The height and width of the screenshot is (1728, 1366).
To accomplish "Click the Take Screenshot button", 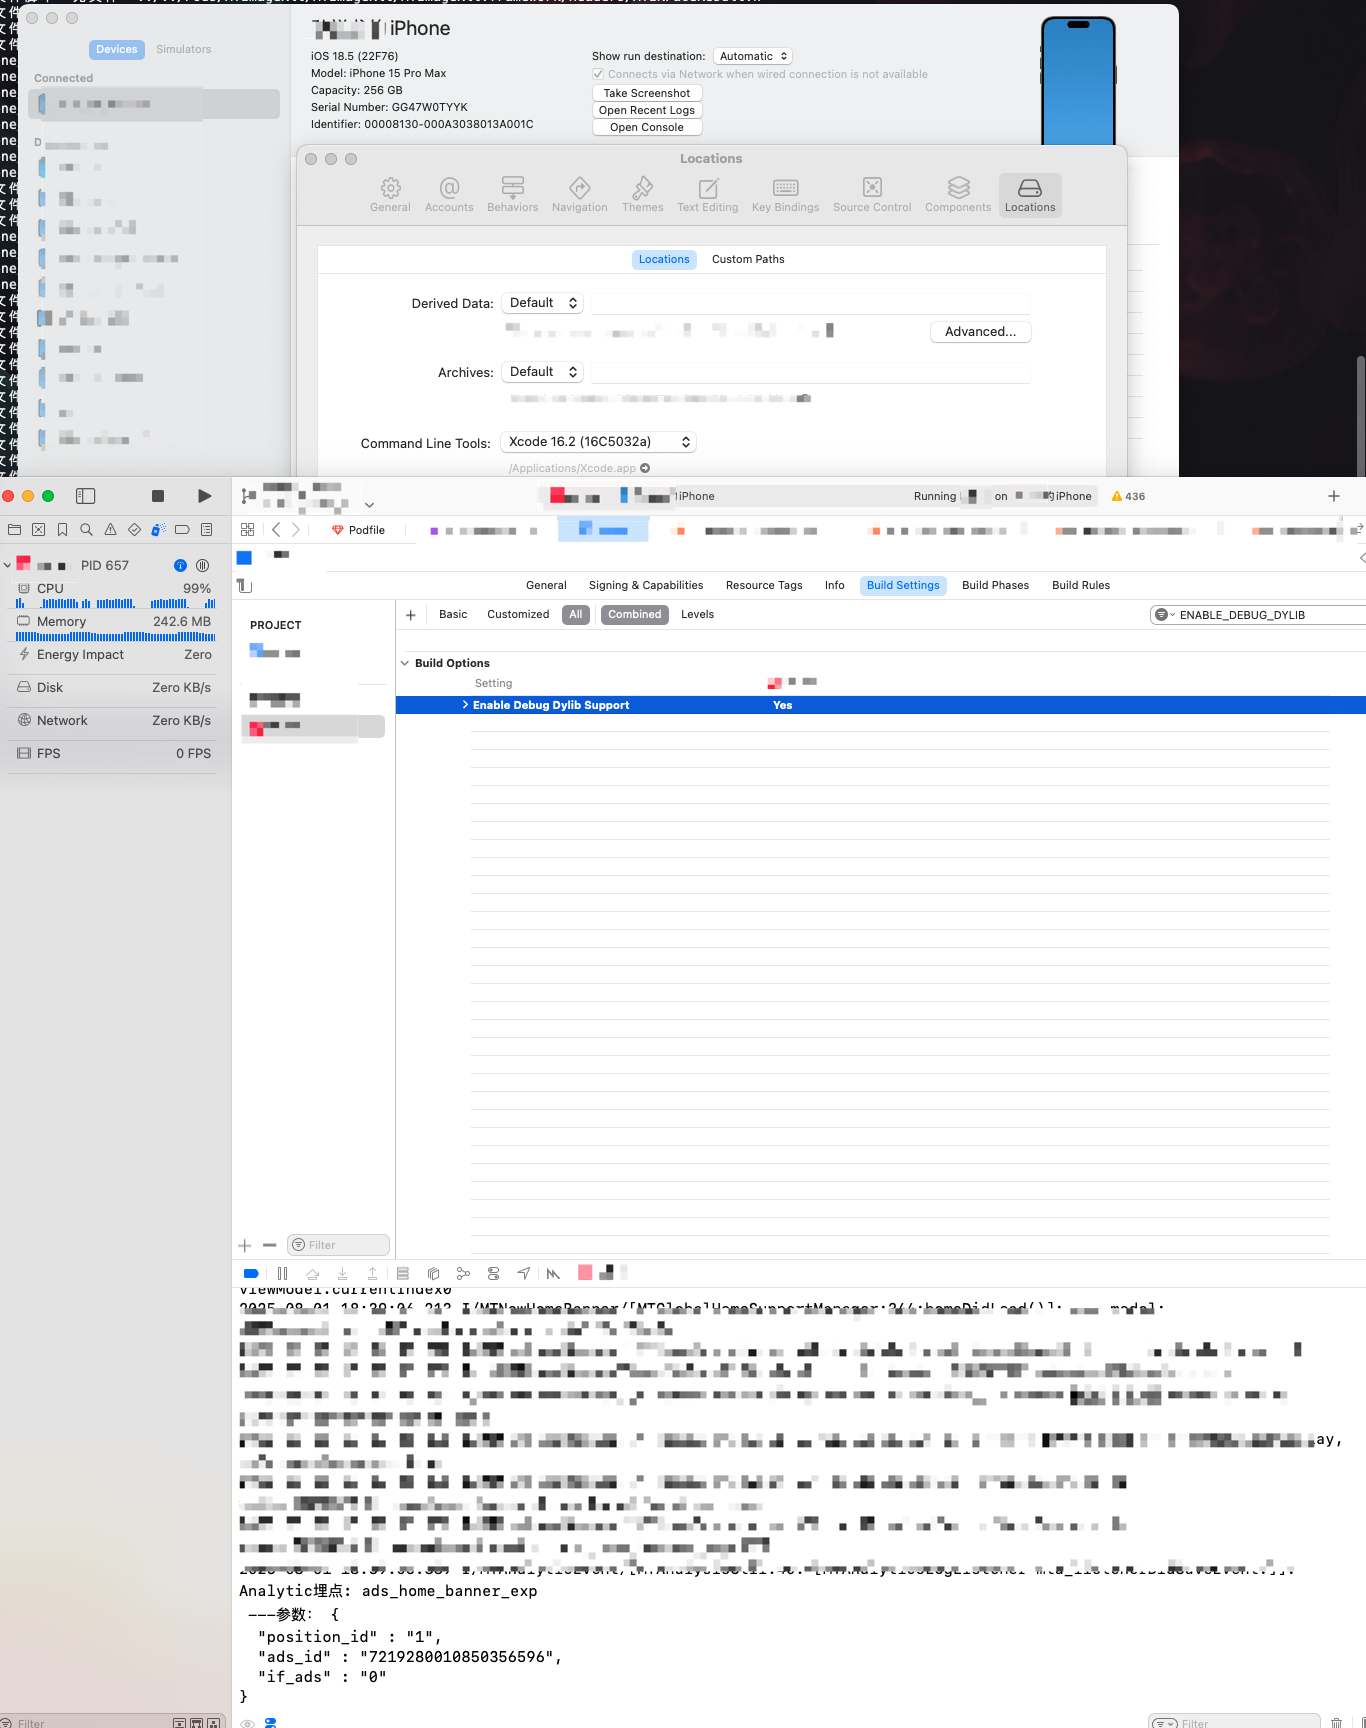I will (x=647, y=93).
